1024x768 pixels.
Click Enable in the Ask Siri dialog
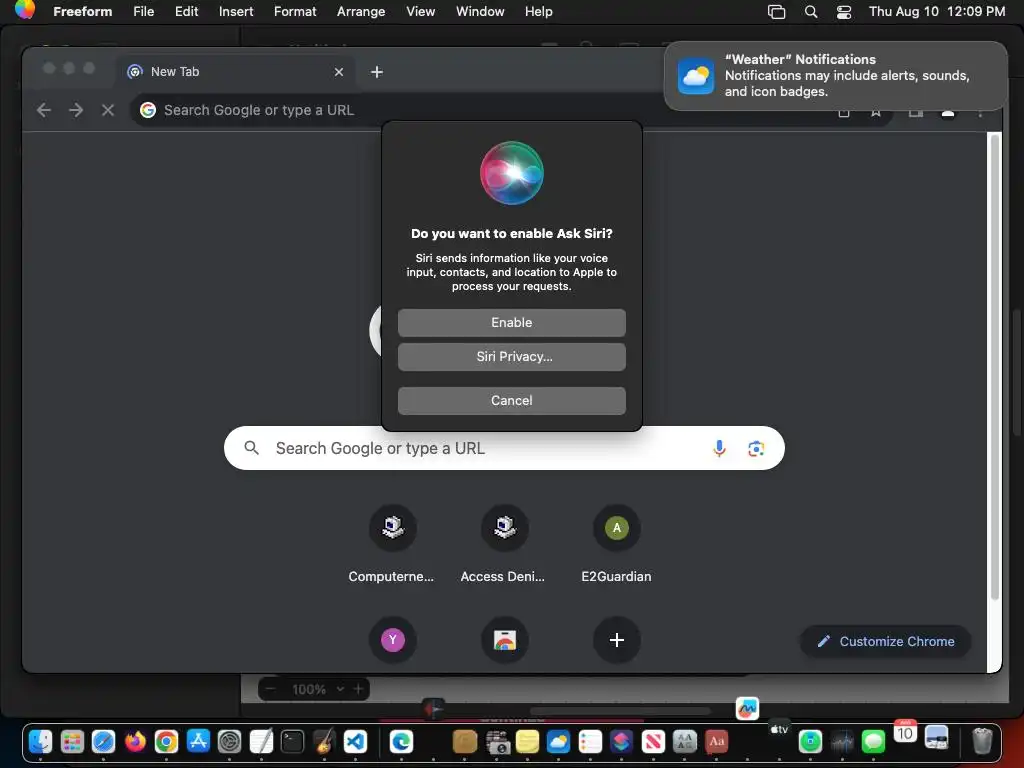point(511,323)
